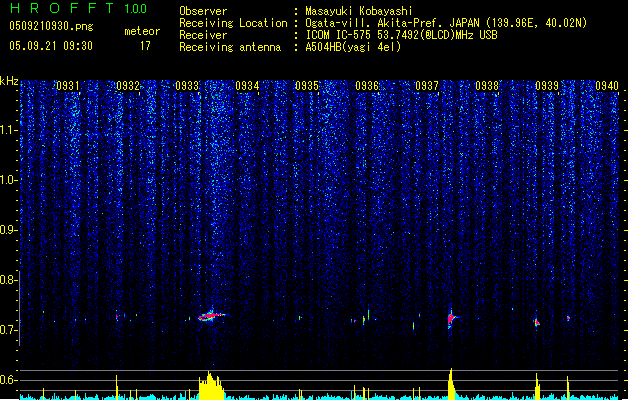Click the 0.9 kHz axis tick label
Image resolution: width=629 pixels, height=400 pixels.
(x=8, y=230)
